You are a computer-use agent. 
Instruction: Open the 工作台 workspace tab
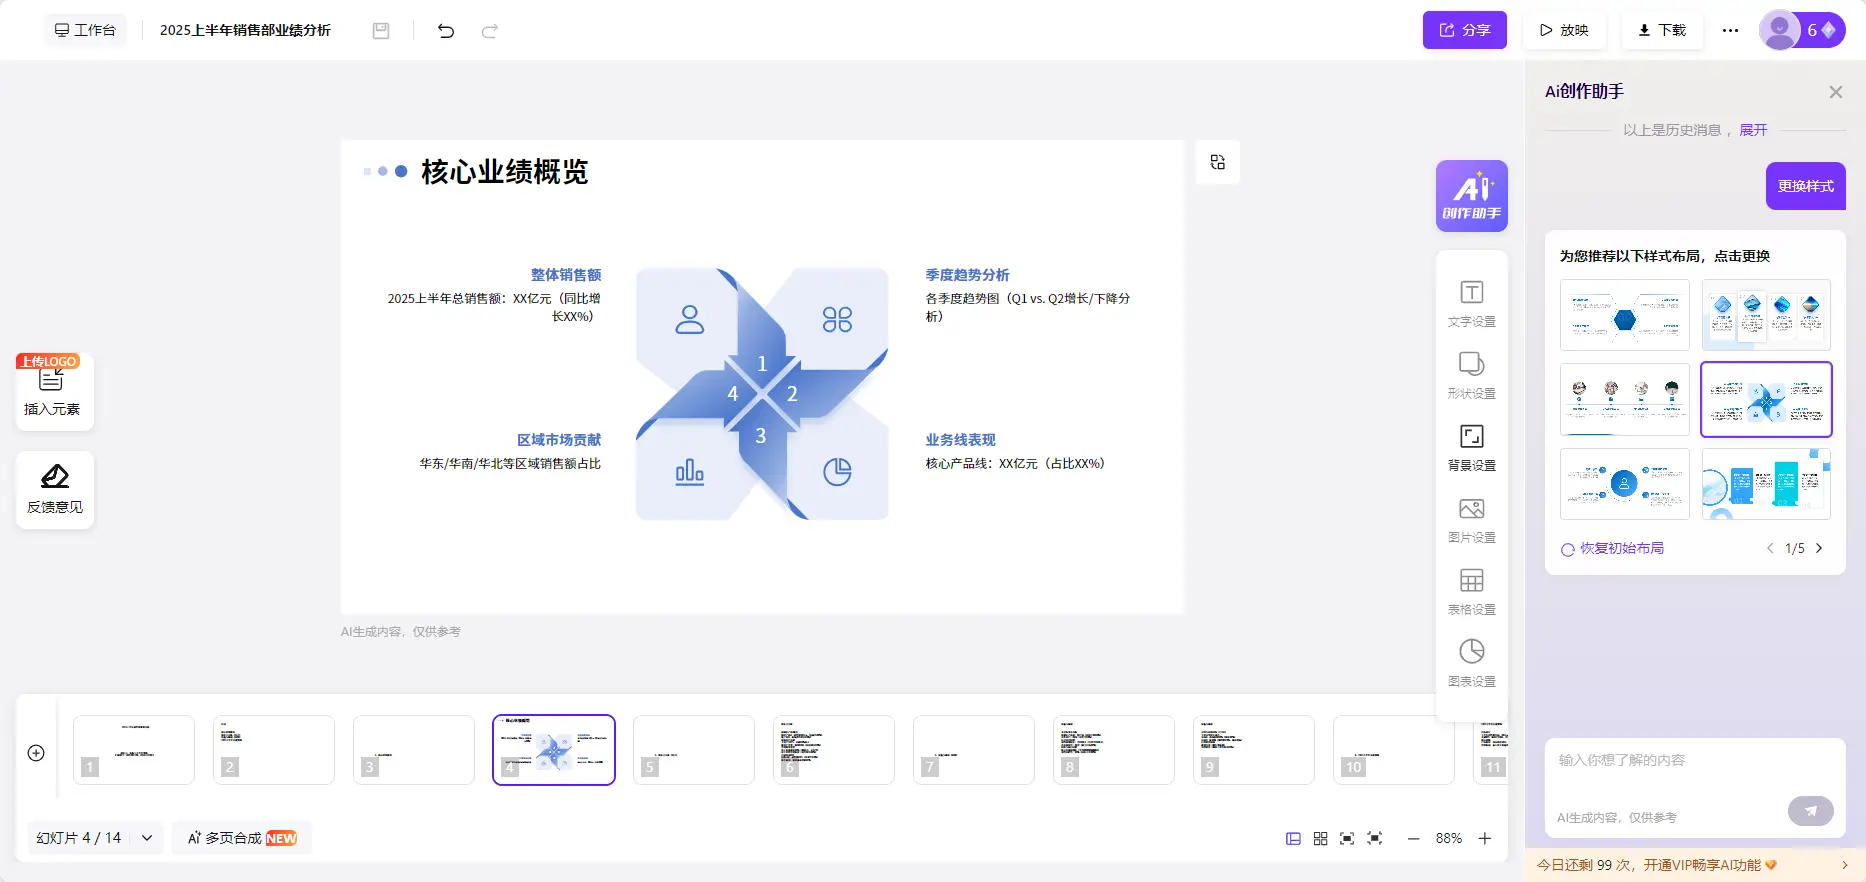tap(85, 30)
